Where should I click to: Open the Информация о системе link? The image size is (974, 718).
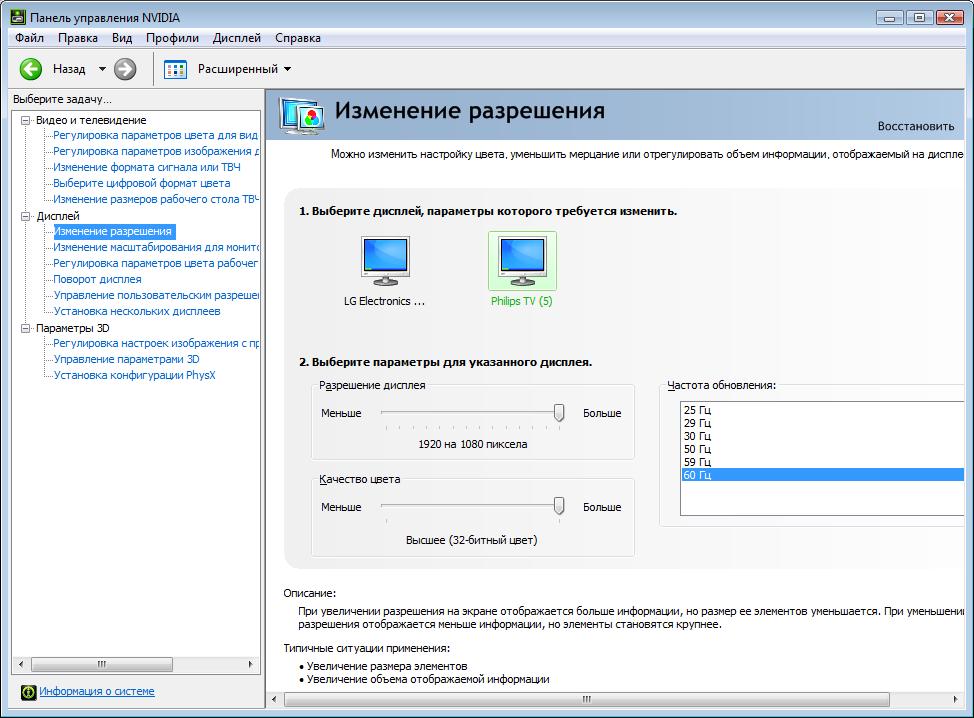97,691
